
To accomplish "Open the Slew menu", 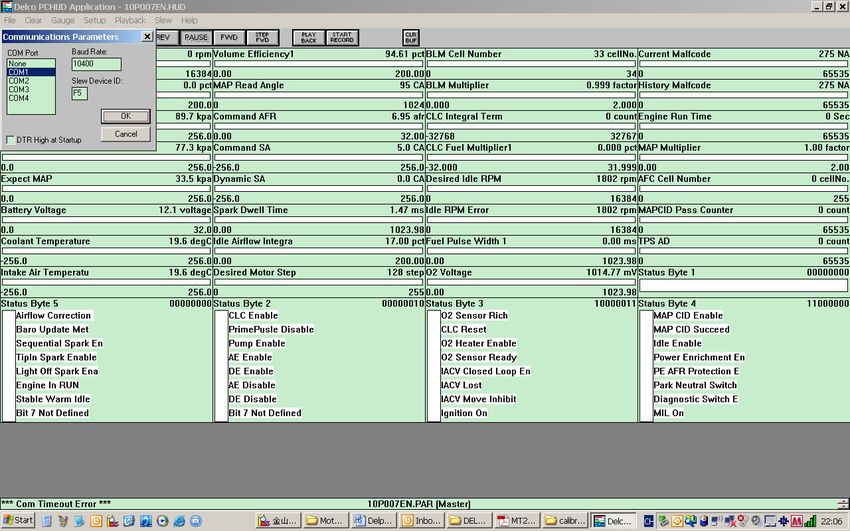I will tap(163, 20).
